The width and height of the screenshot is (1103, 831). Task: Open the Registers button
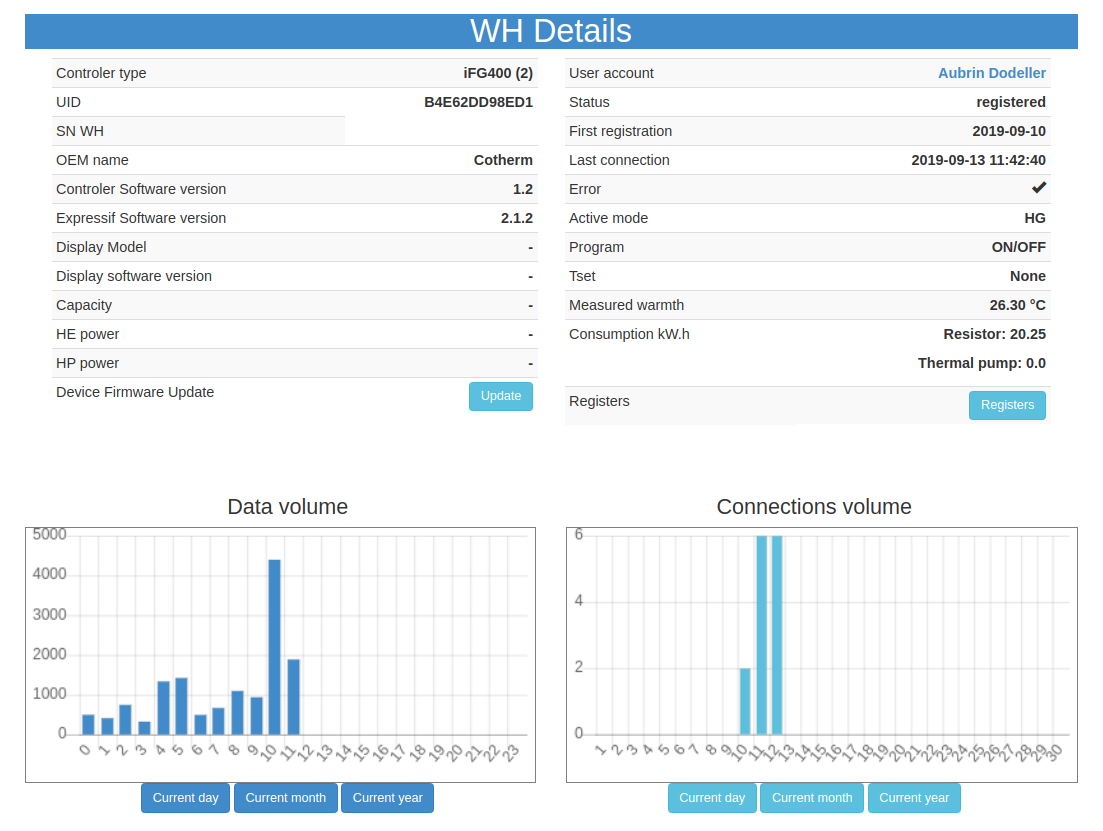1006,405
